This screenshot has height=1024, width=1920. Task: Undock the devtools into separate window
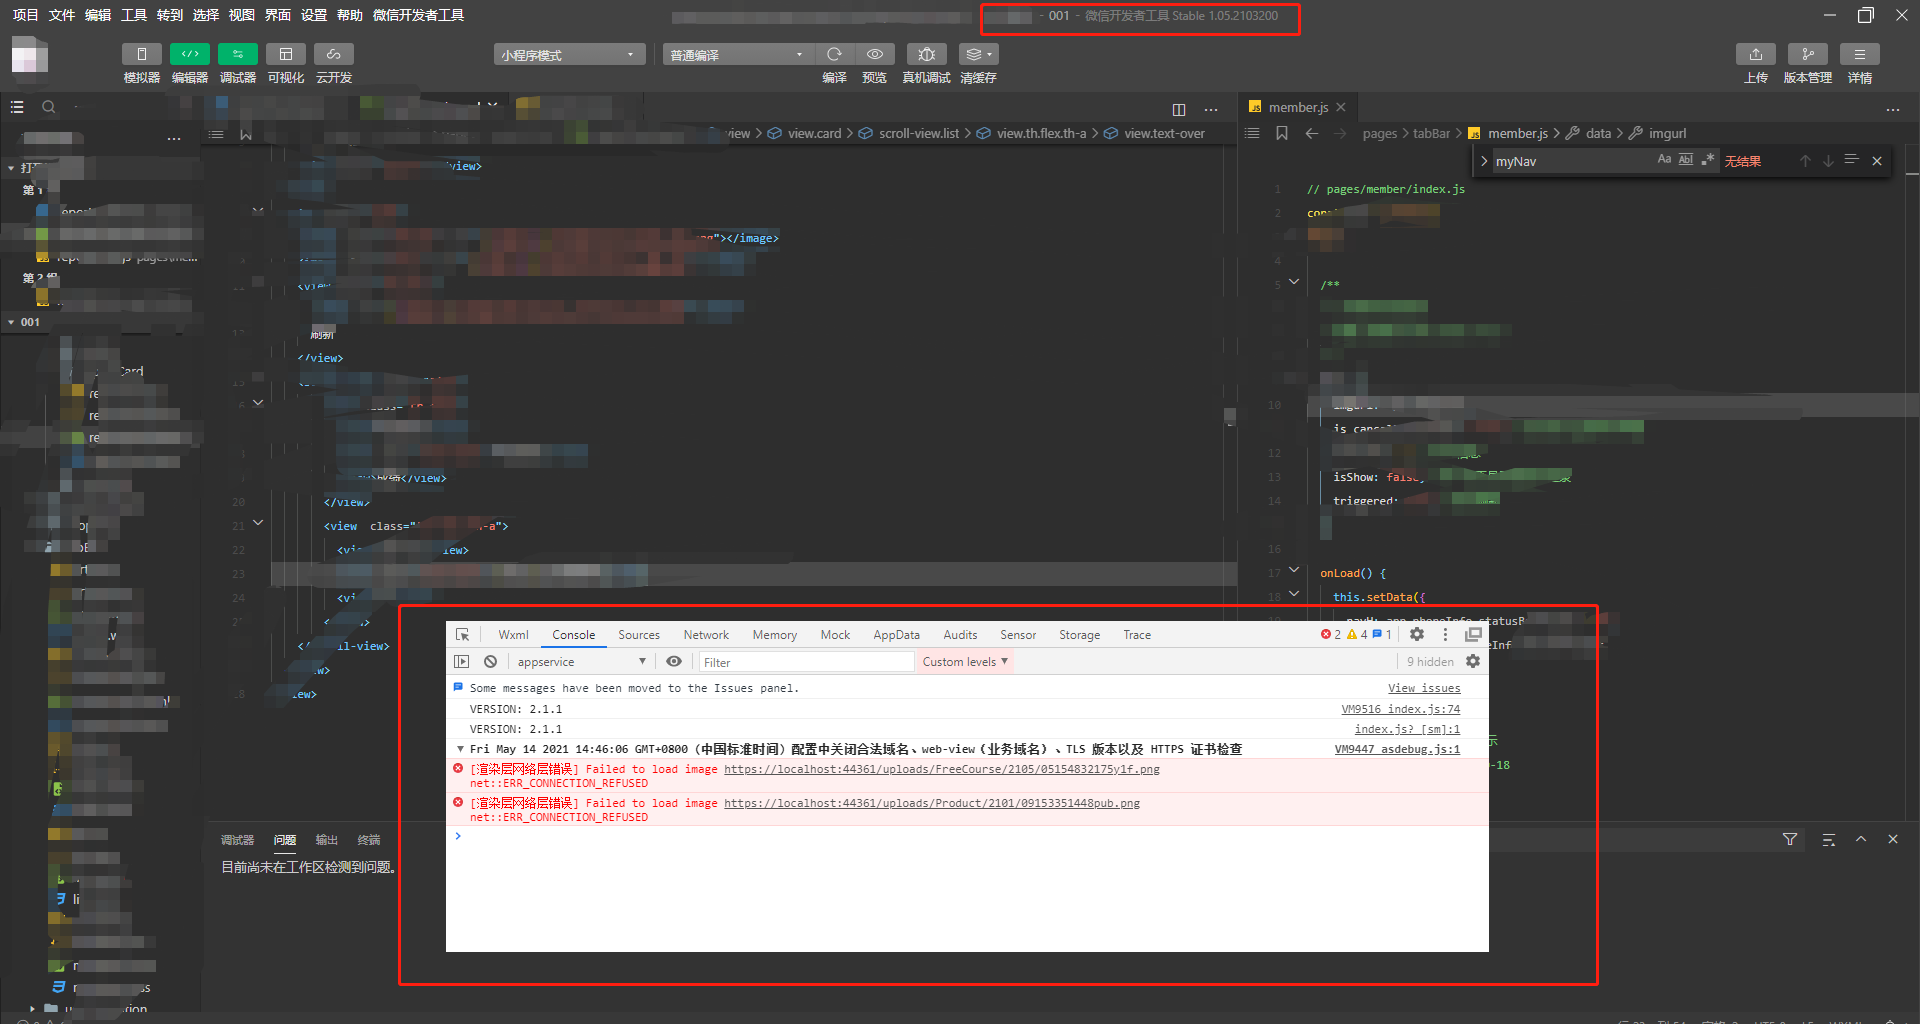point(1473,635)
